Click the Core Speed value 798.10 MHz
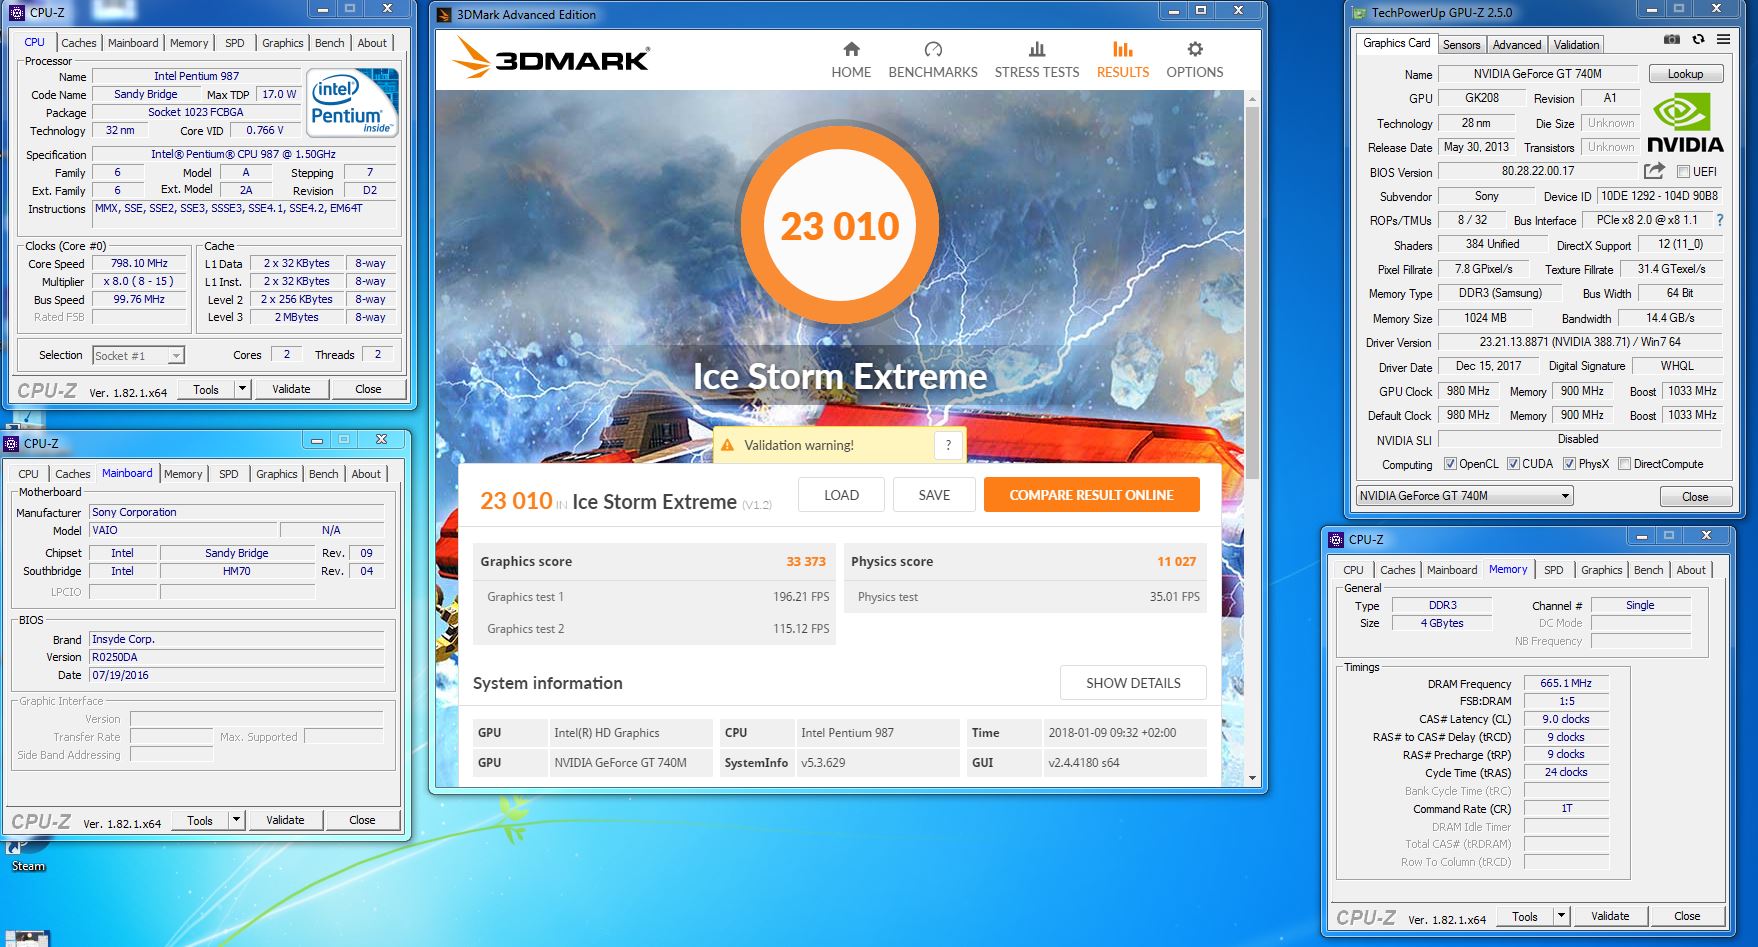The image size is (1758, 947). tap(140, 264)
